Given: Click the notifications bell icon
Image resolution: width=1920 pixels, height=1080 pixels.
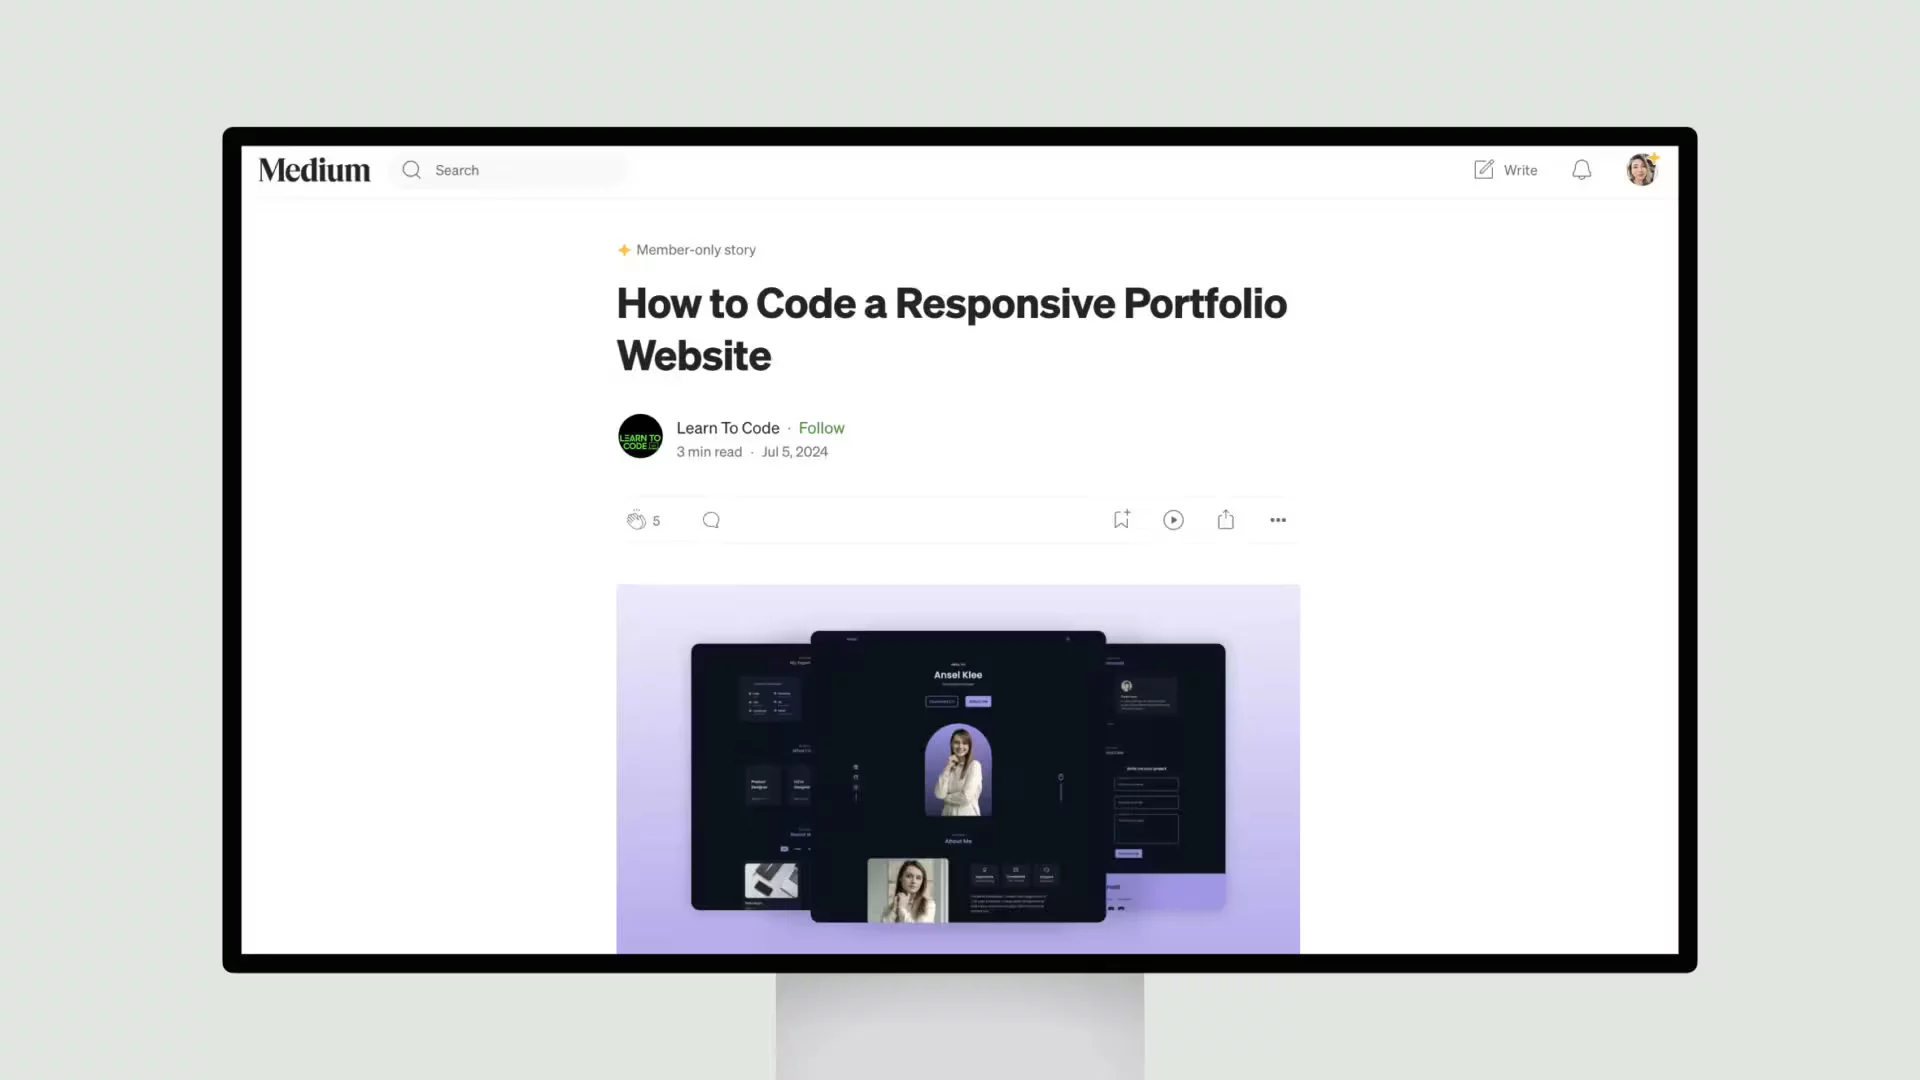Looking at the screenshot, I should coord(1581,169).
